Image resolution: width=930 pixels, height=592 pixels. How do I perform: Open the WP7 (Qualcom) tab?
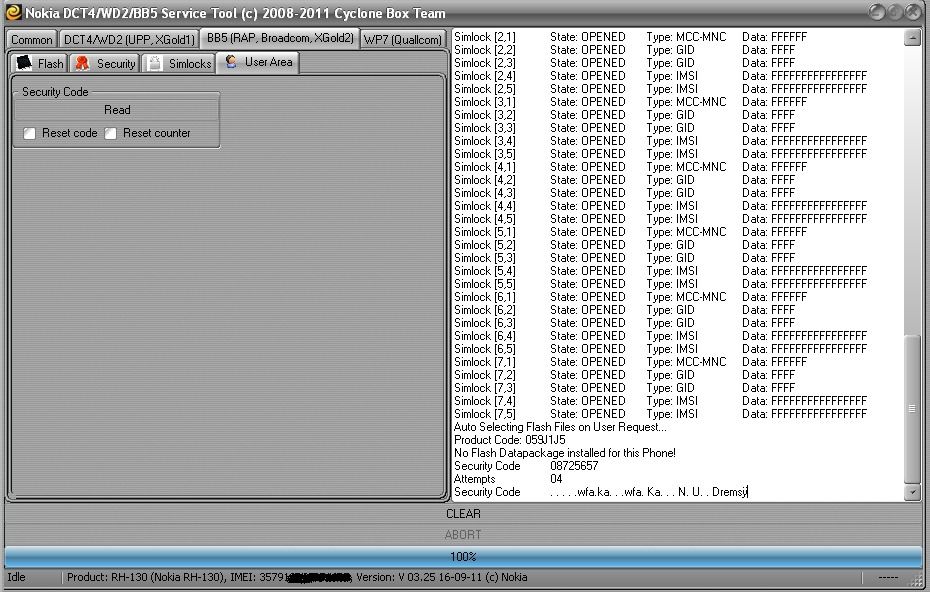402,40
